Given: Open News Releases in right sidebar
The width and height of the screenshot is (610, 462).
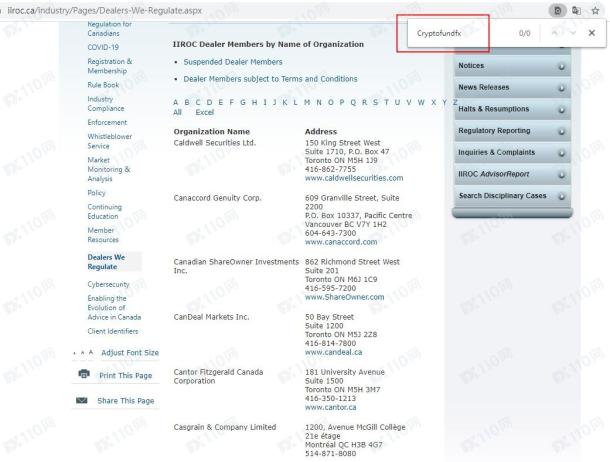Looking at the screenshot, I should click(484, 87).
